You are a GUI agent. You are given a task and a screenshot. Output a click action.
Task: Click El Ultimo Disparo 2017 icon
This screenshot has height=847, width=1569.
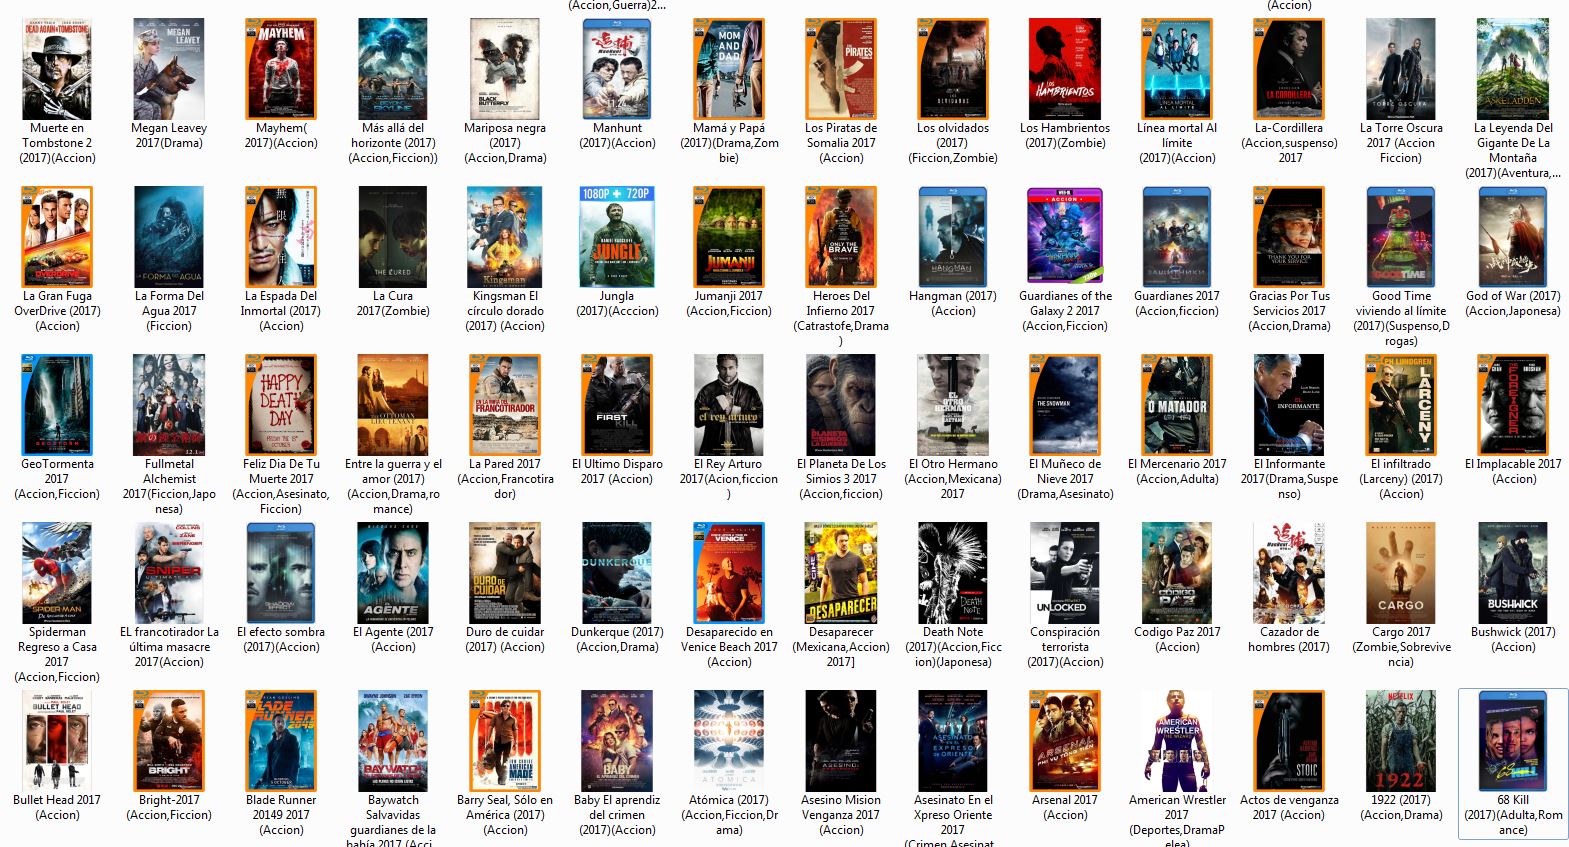tap(617, 405)
